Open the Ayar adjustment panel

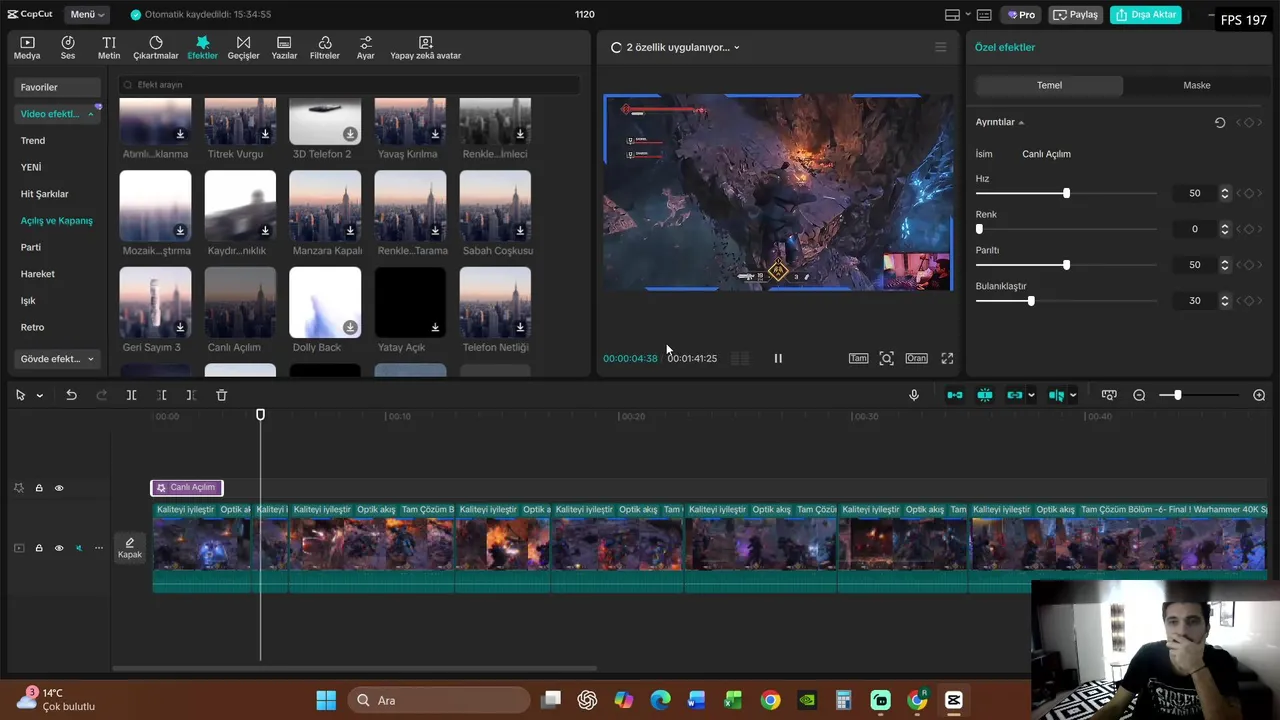coord(366,48)
